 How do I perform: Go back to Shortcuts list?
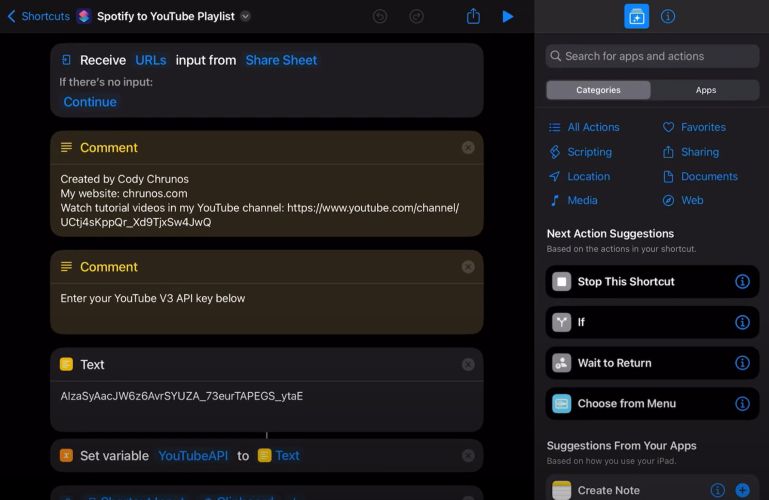(38, 16)
